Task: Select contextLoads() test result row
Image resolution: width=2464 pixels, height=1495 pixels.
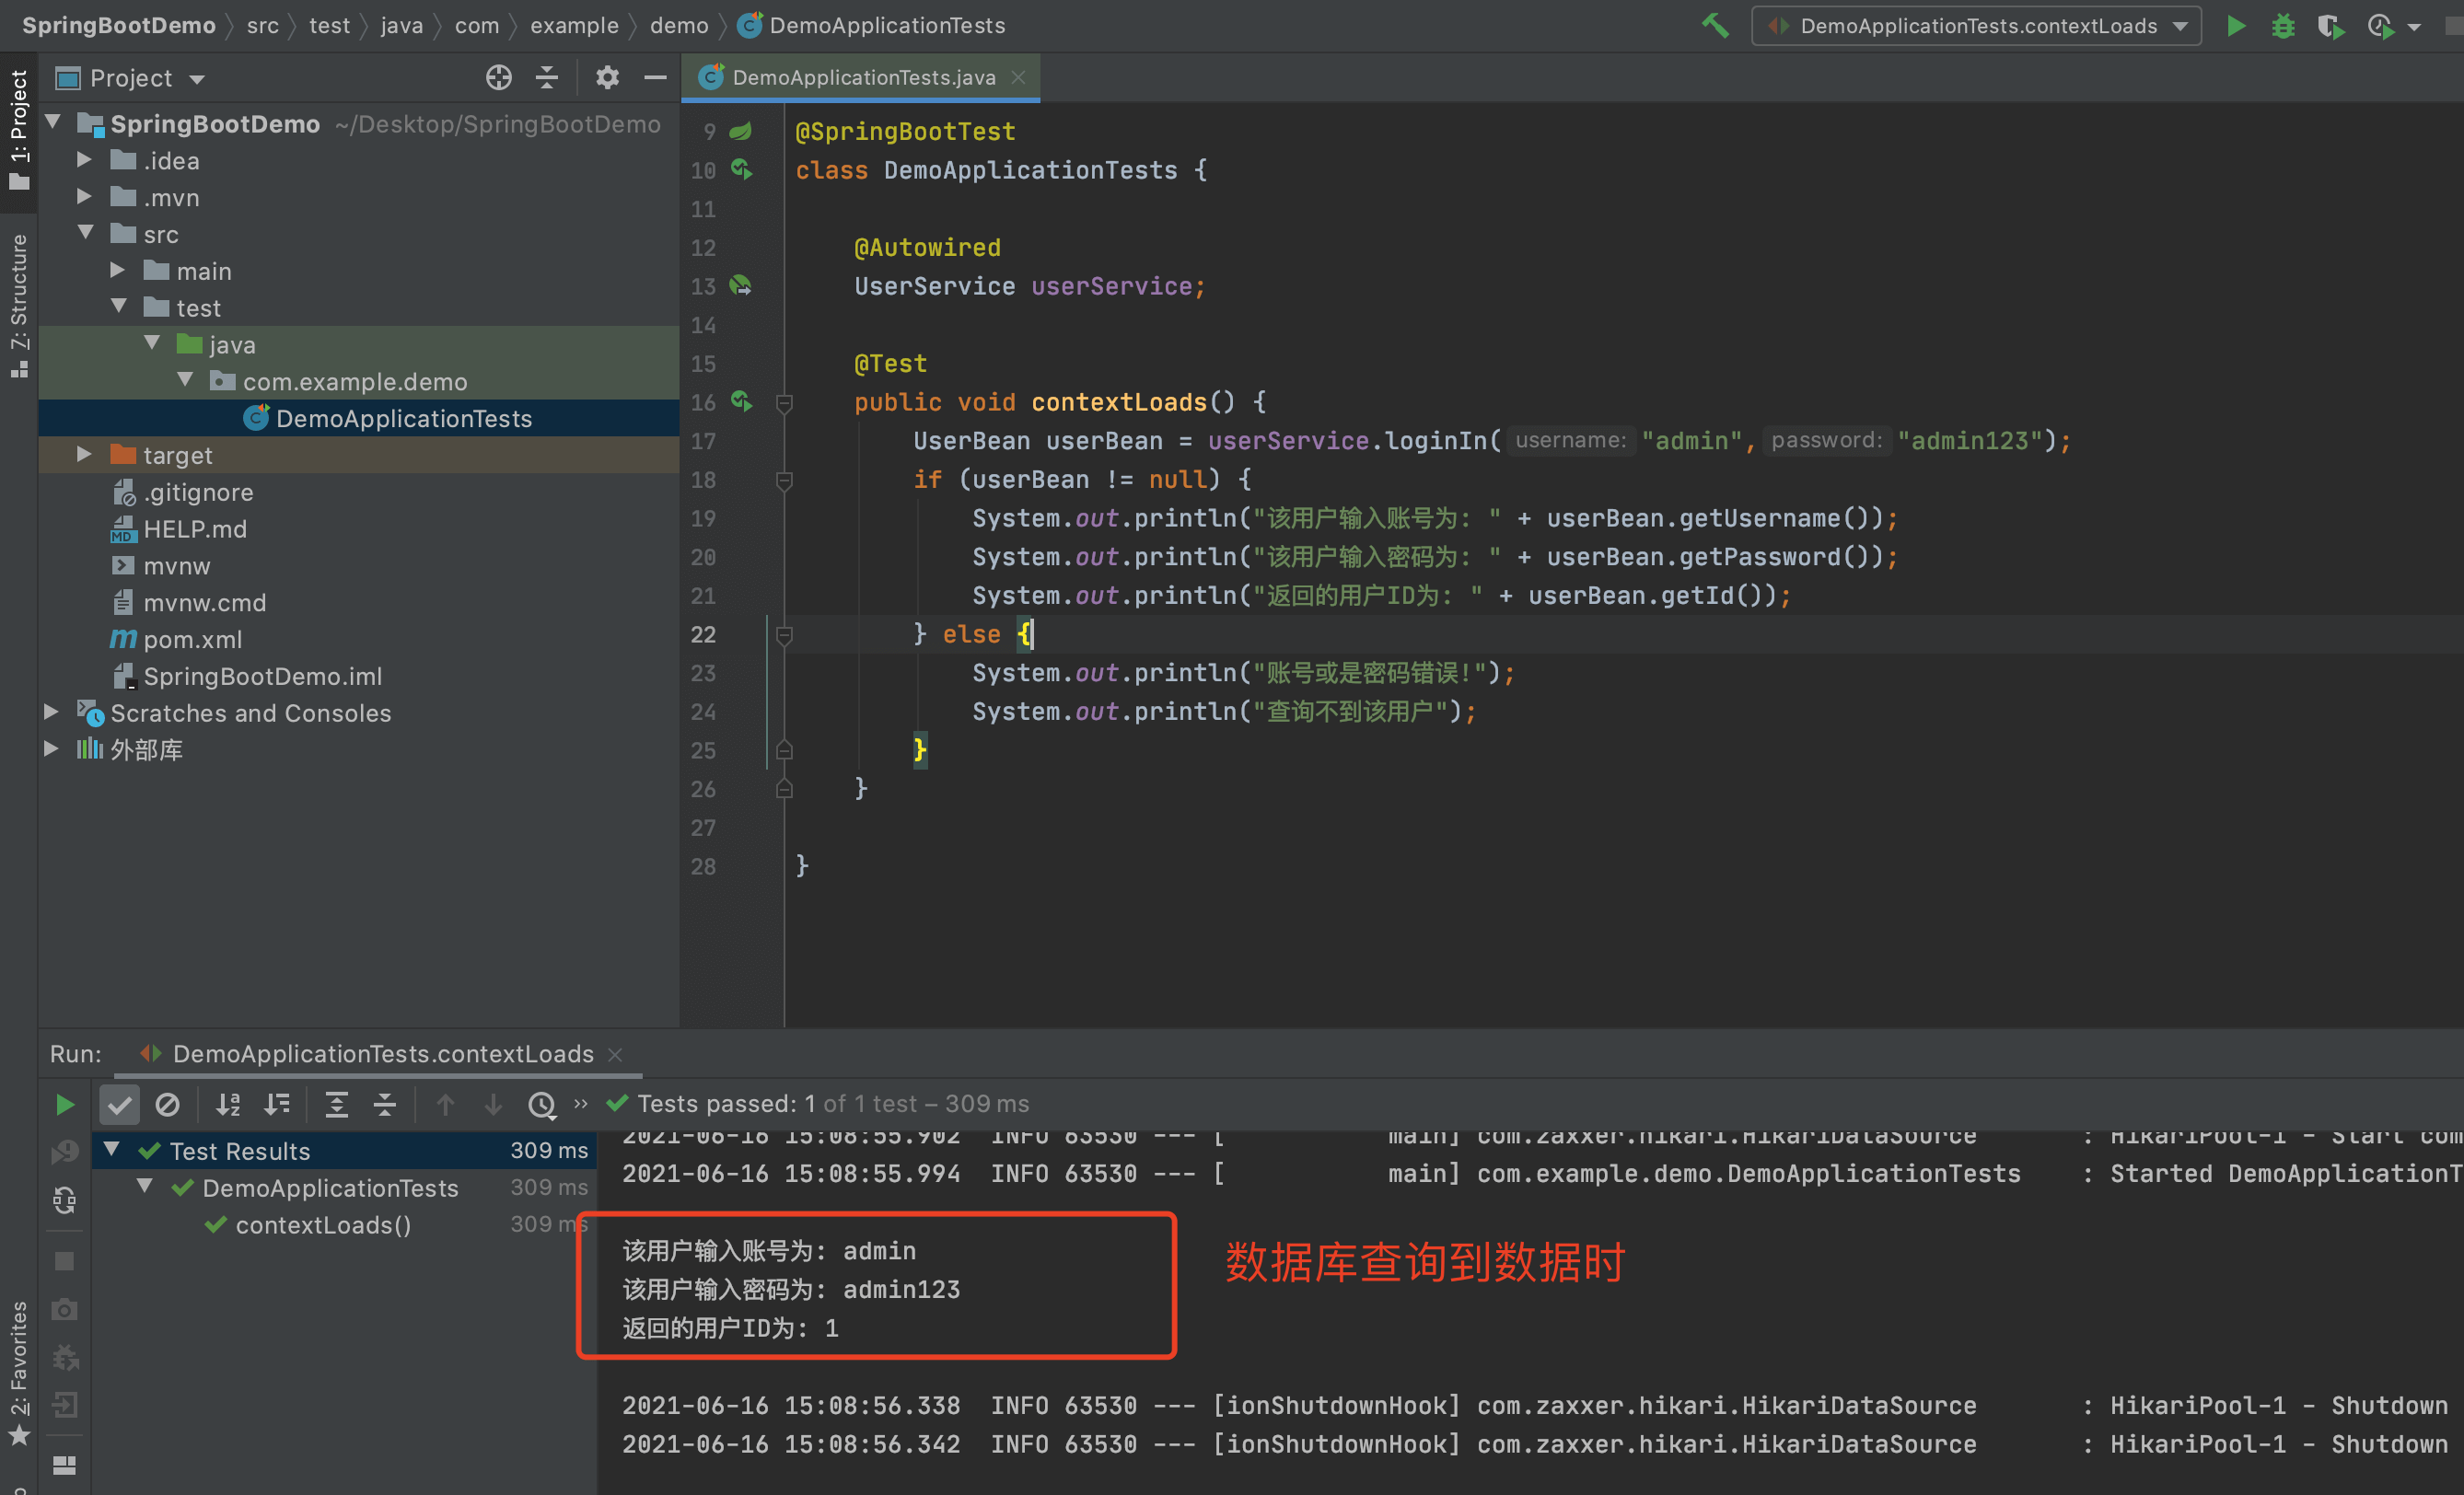Action: [x=345, y=1225]
